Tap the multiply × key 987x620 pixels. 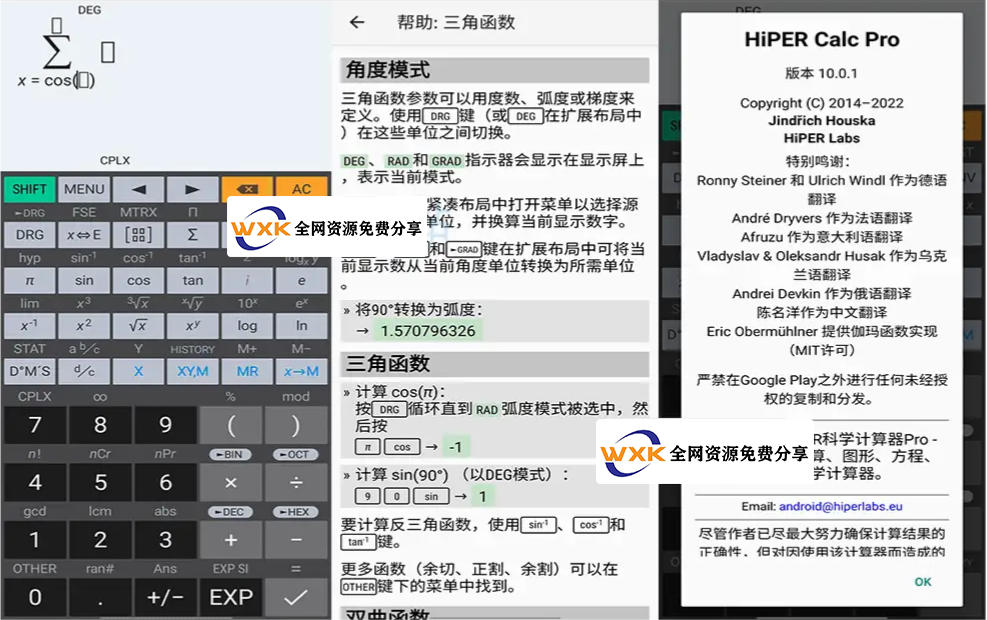coord(231,483)
